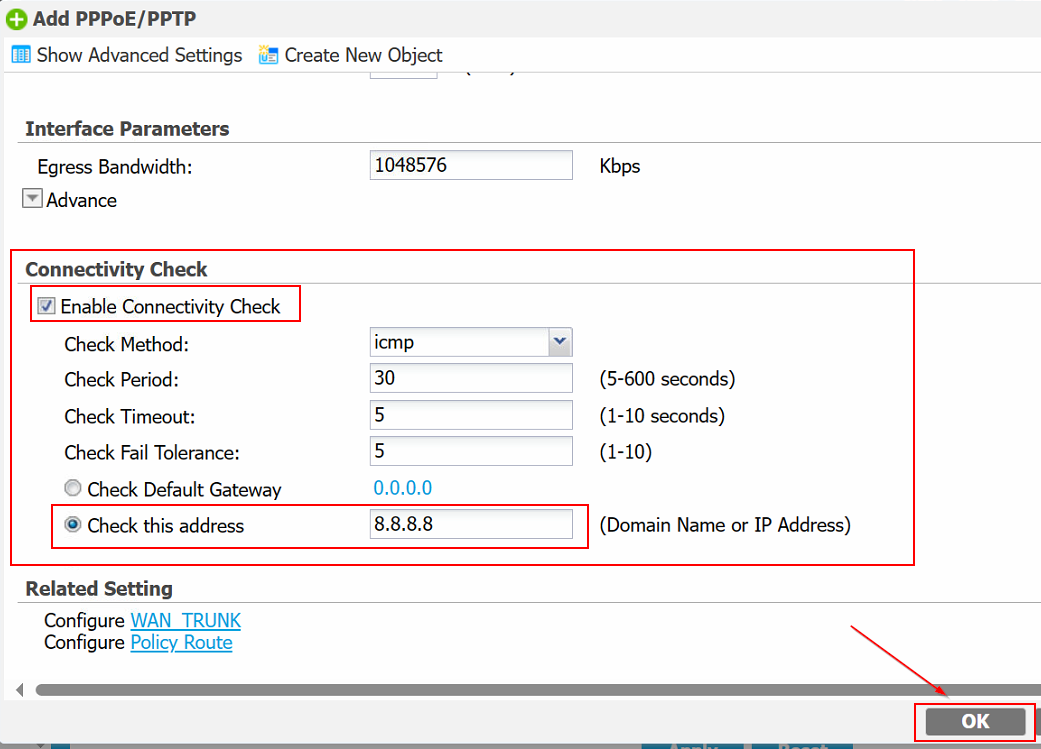Click the Create New Object icon

(x=268, y=55)
